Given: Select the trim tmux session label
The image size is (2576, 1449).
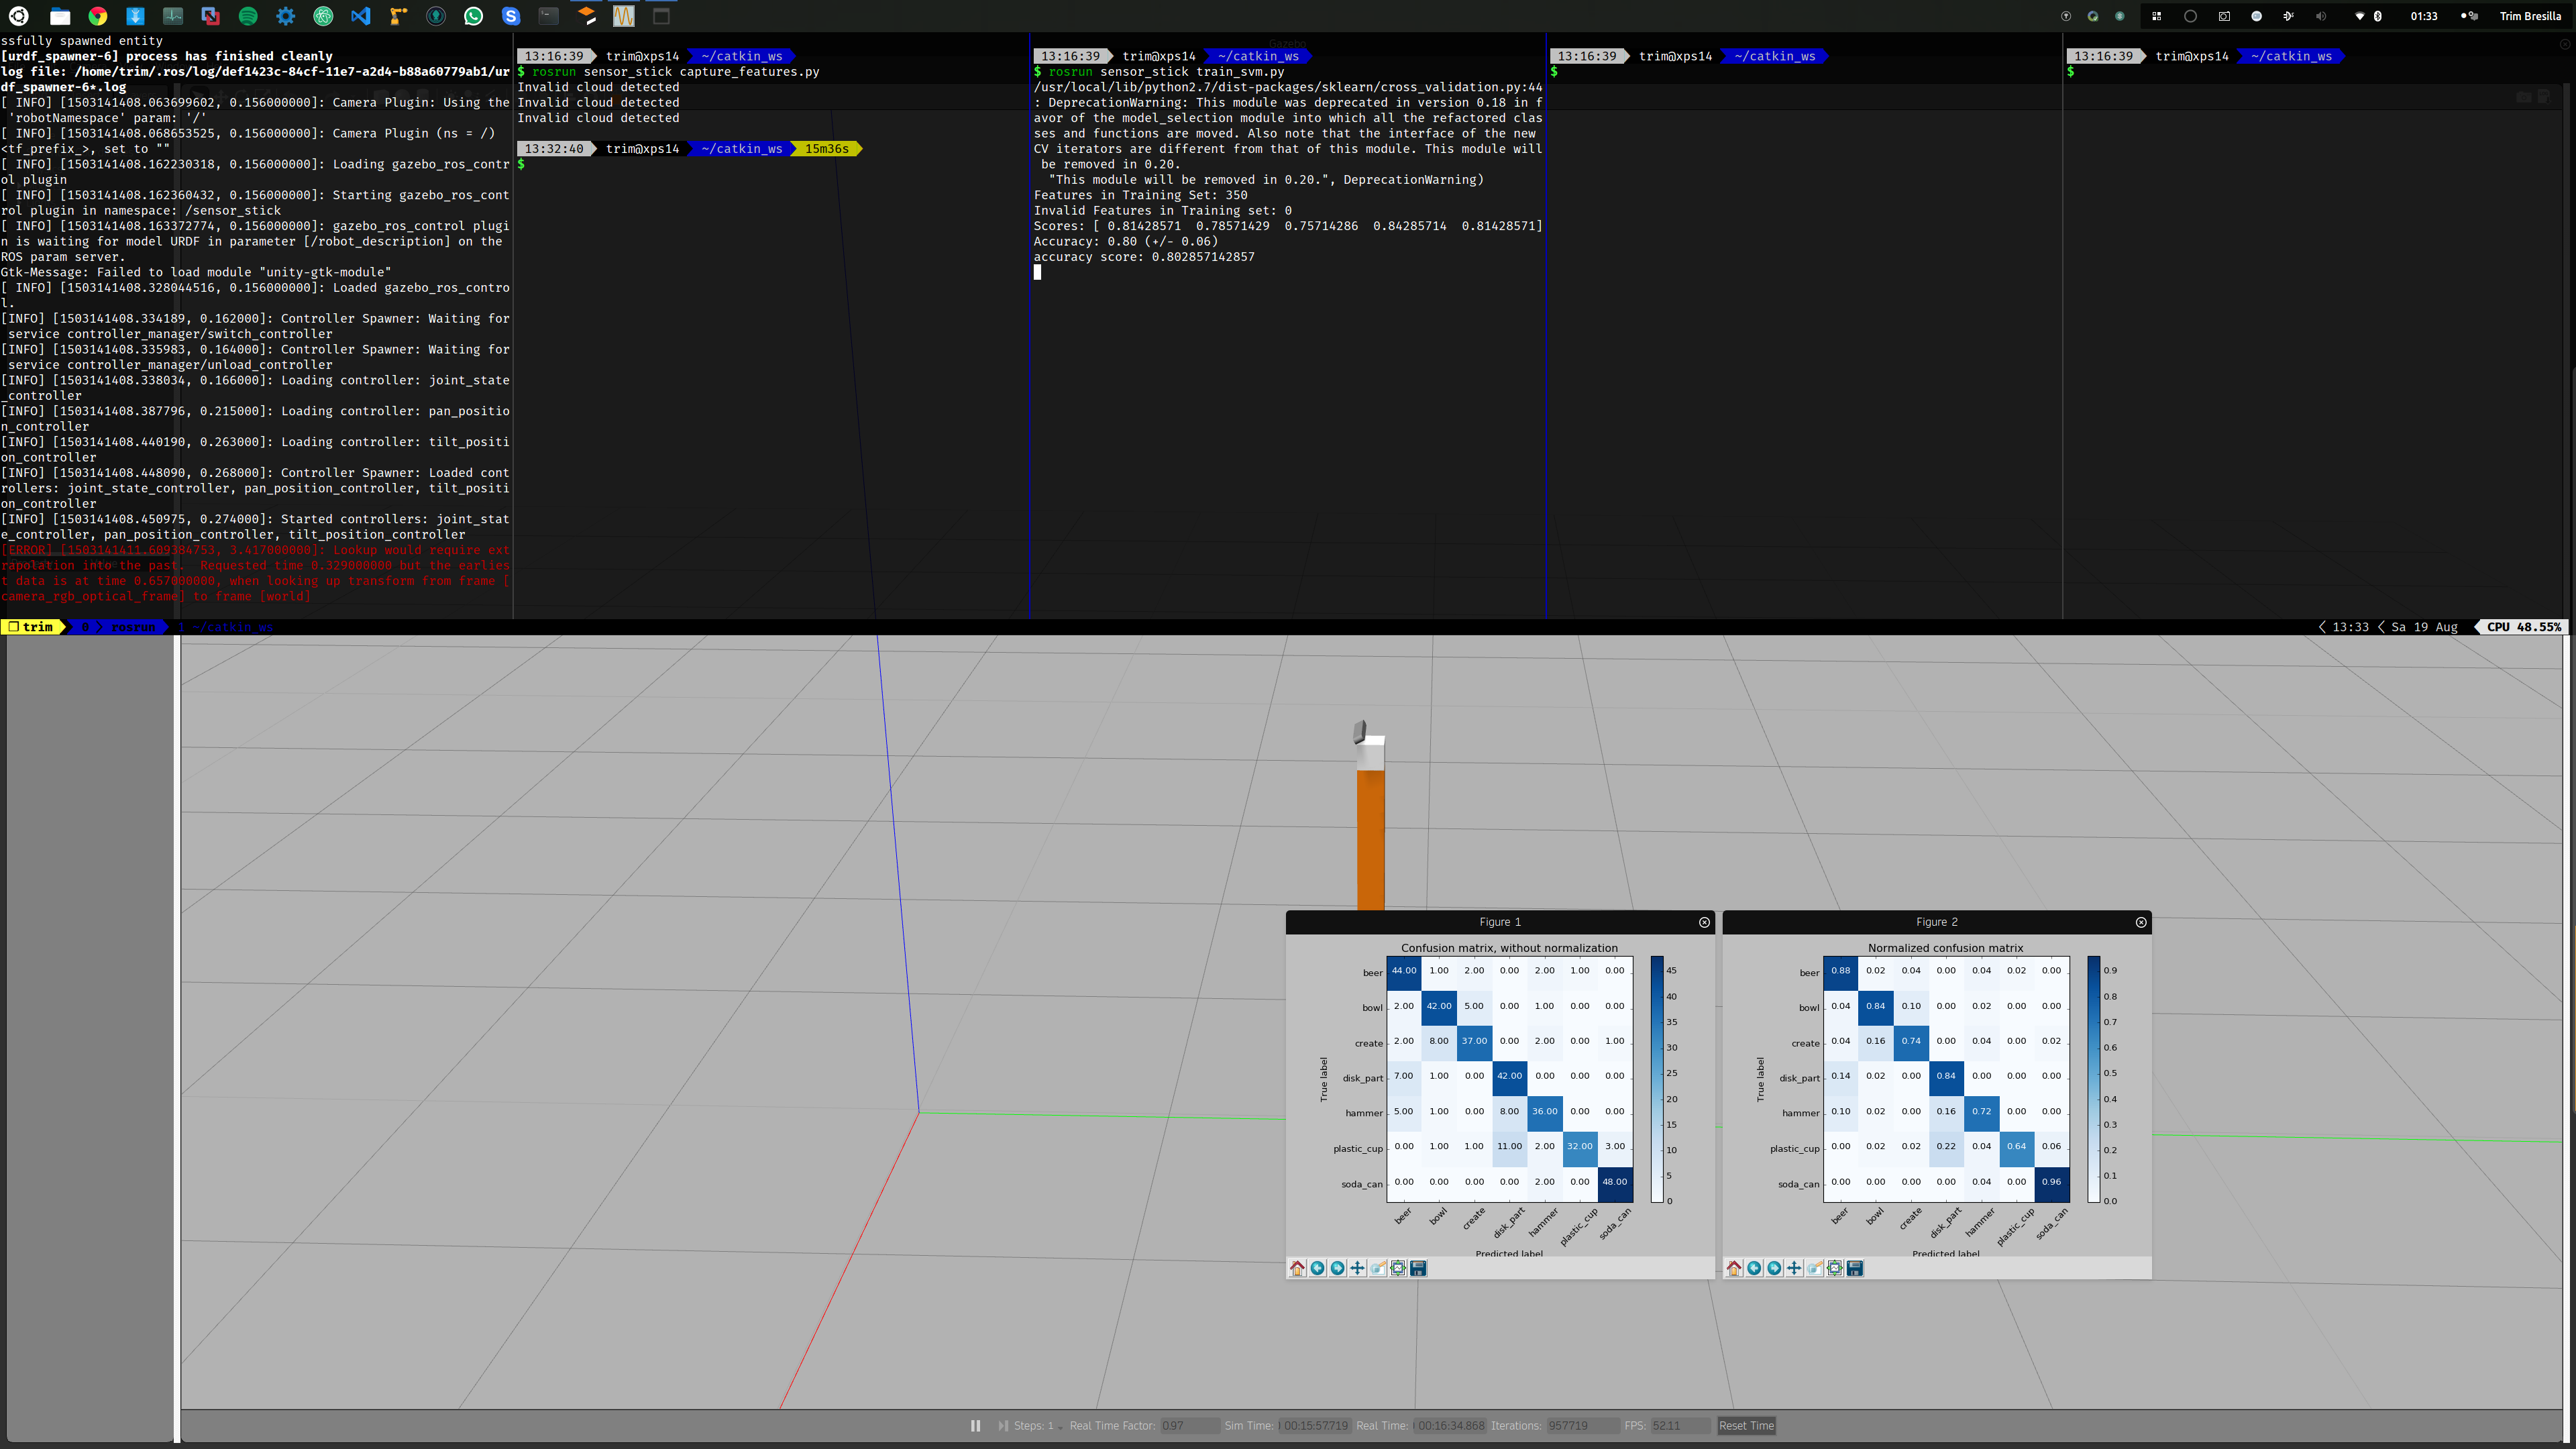Looking at the screenshot, I should click(32, 627).
